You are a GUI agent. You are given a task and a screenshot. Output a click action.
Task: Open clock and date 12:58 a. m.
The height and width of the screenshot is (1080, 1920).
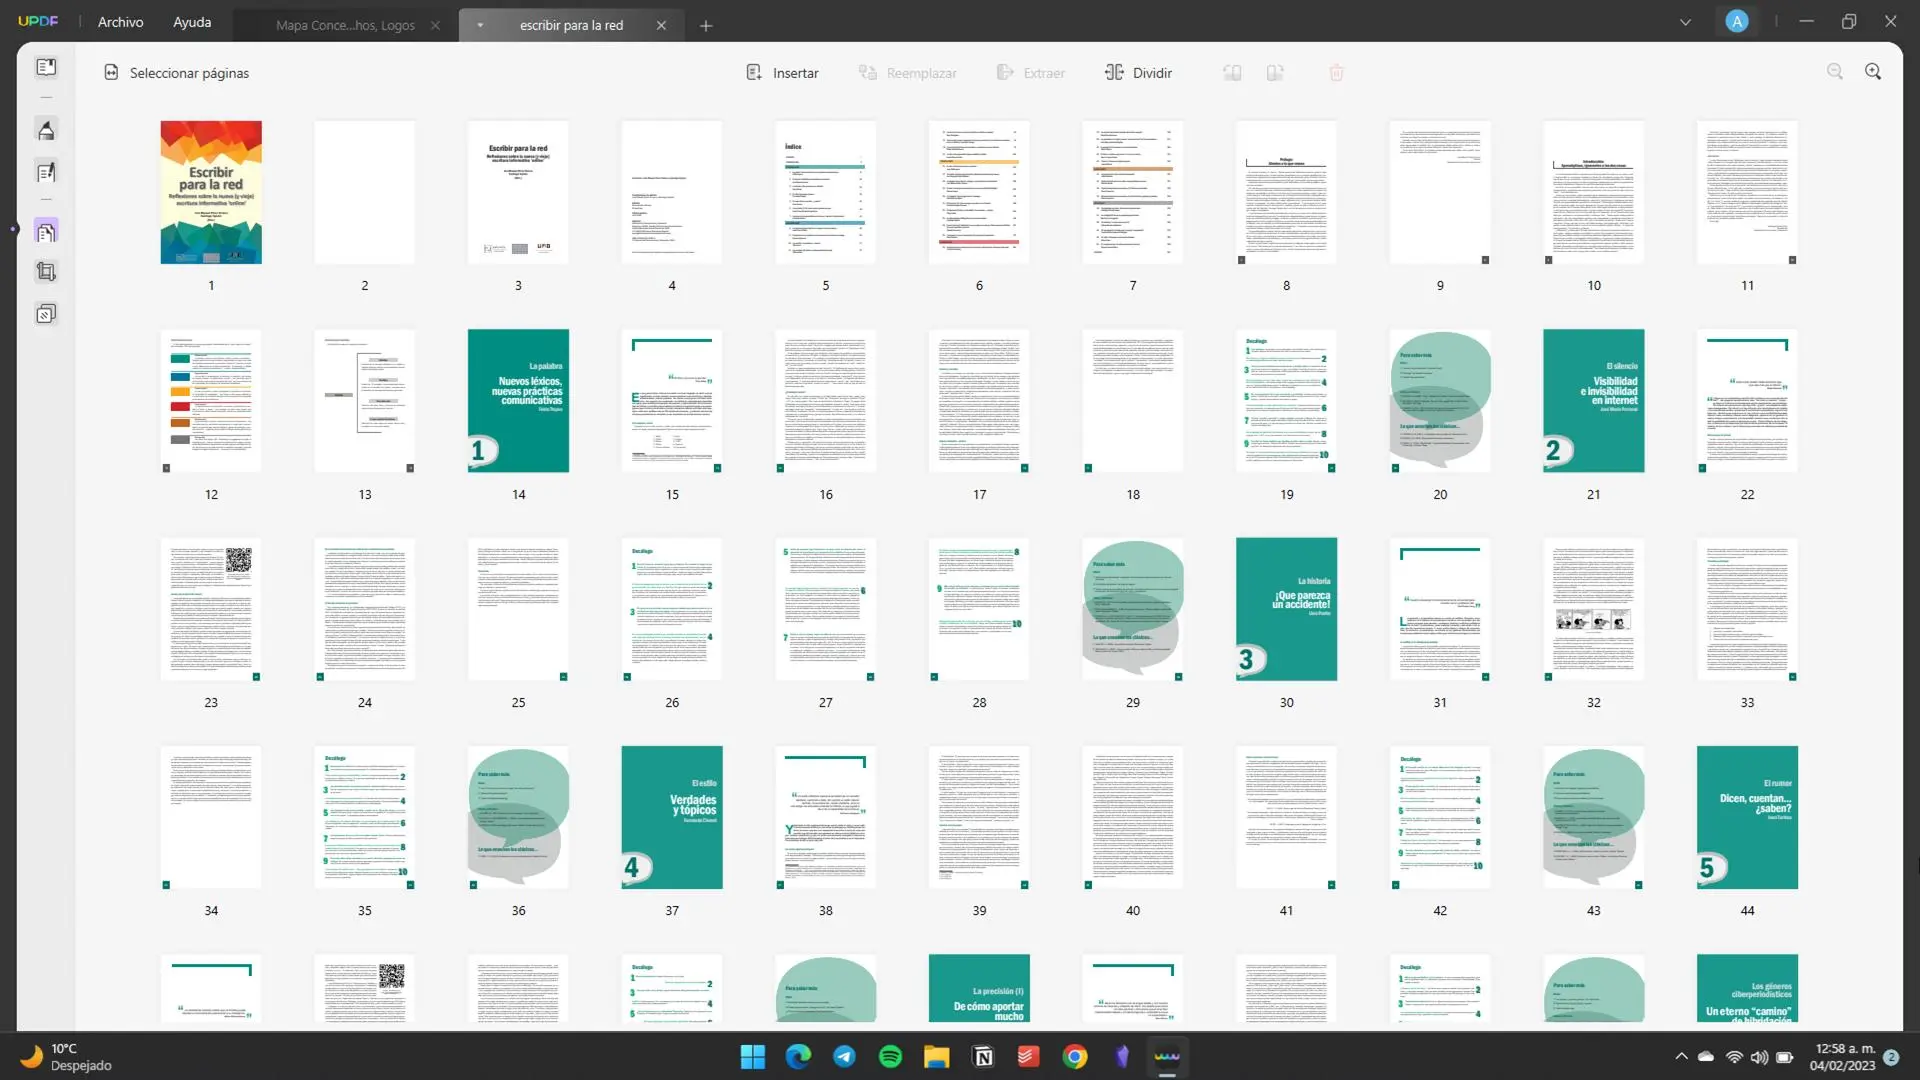click(1842, 1057)
